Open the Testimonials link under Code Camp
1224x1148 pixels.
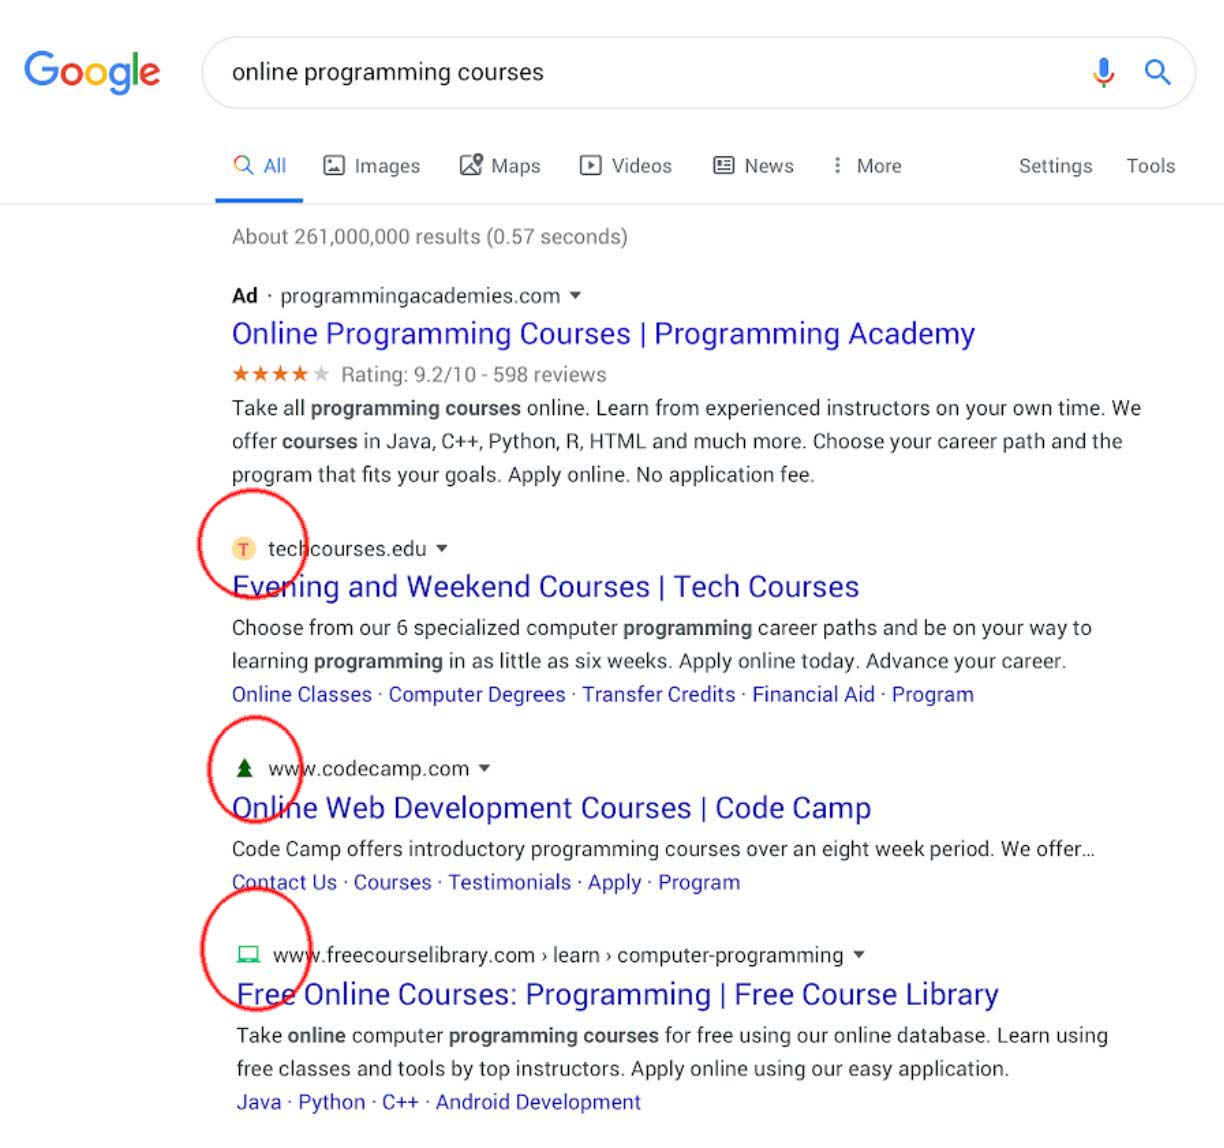coord(509,882)
